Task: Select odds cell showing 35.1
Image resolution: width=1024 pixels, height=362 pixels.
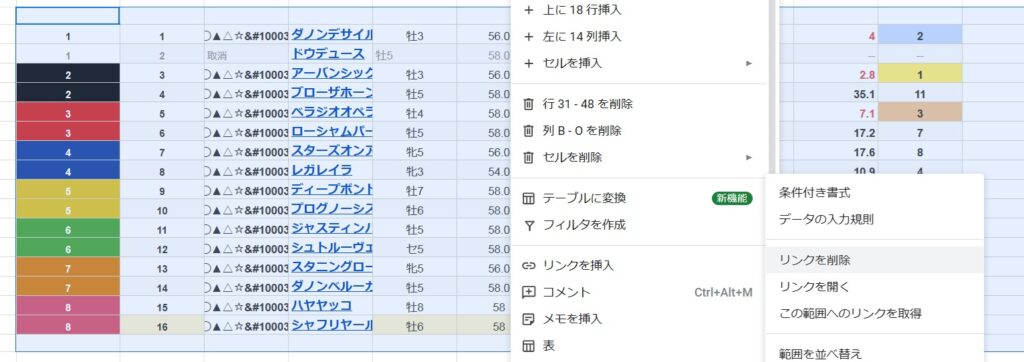Action: tap(836, 94)
